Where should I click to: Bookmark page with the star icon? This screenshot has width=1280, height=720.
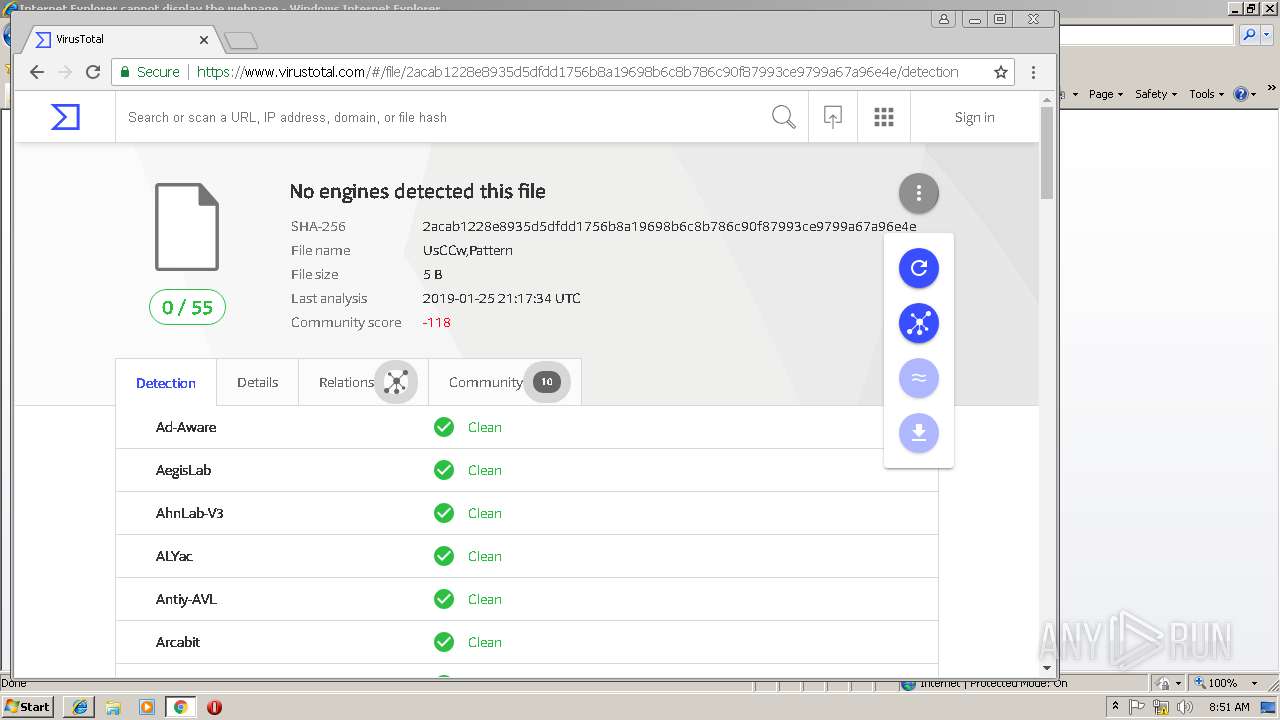coord(1001,72)
